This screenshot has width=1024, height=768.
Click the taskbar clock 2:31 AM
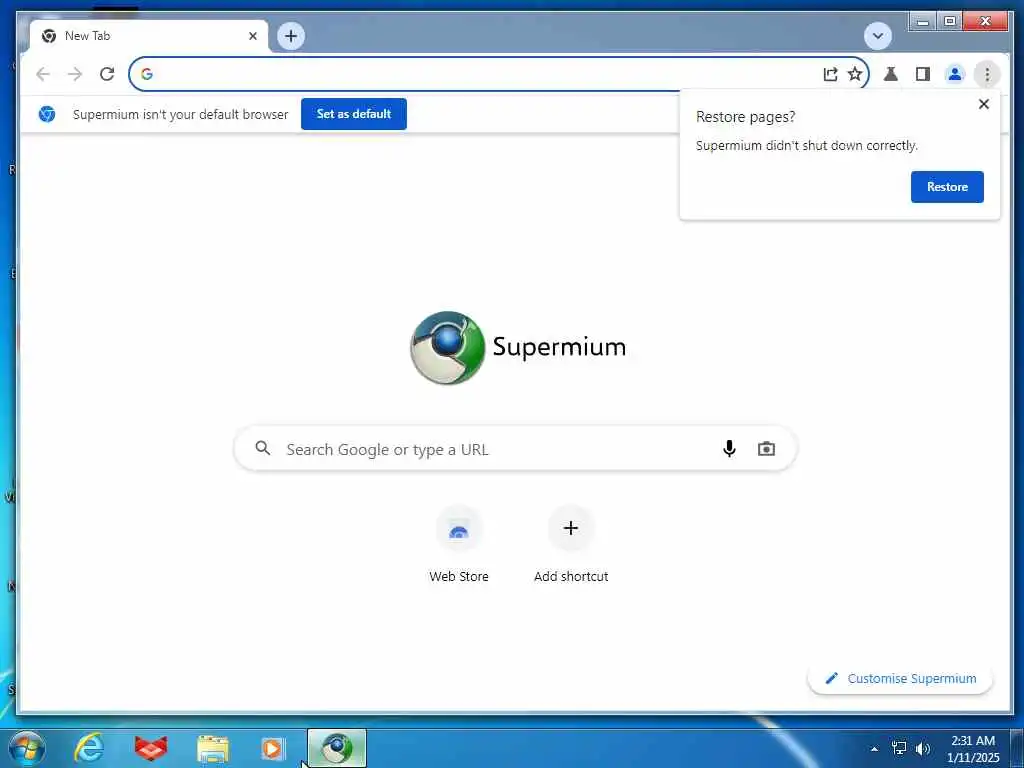point(973,749)
